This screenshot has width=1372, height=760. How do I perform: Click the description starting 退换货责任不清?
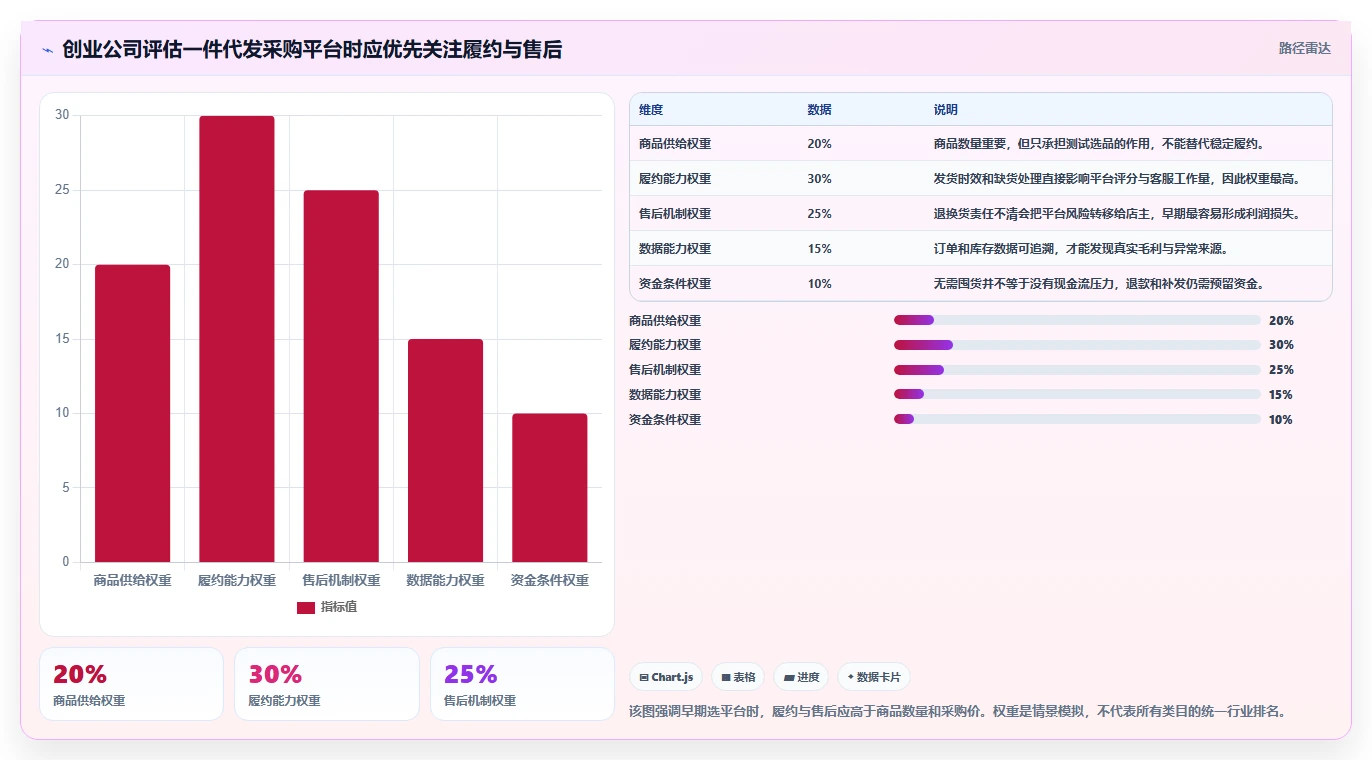1117,214
